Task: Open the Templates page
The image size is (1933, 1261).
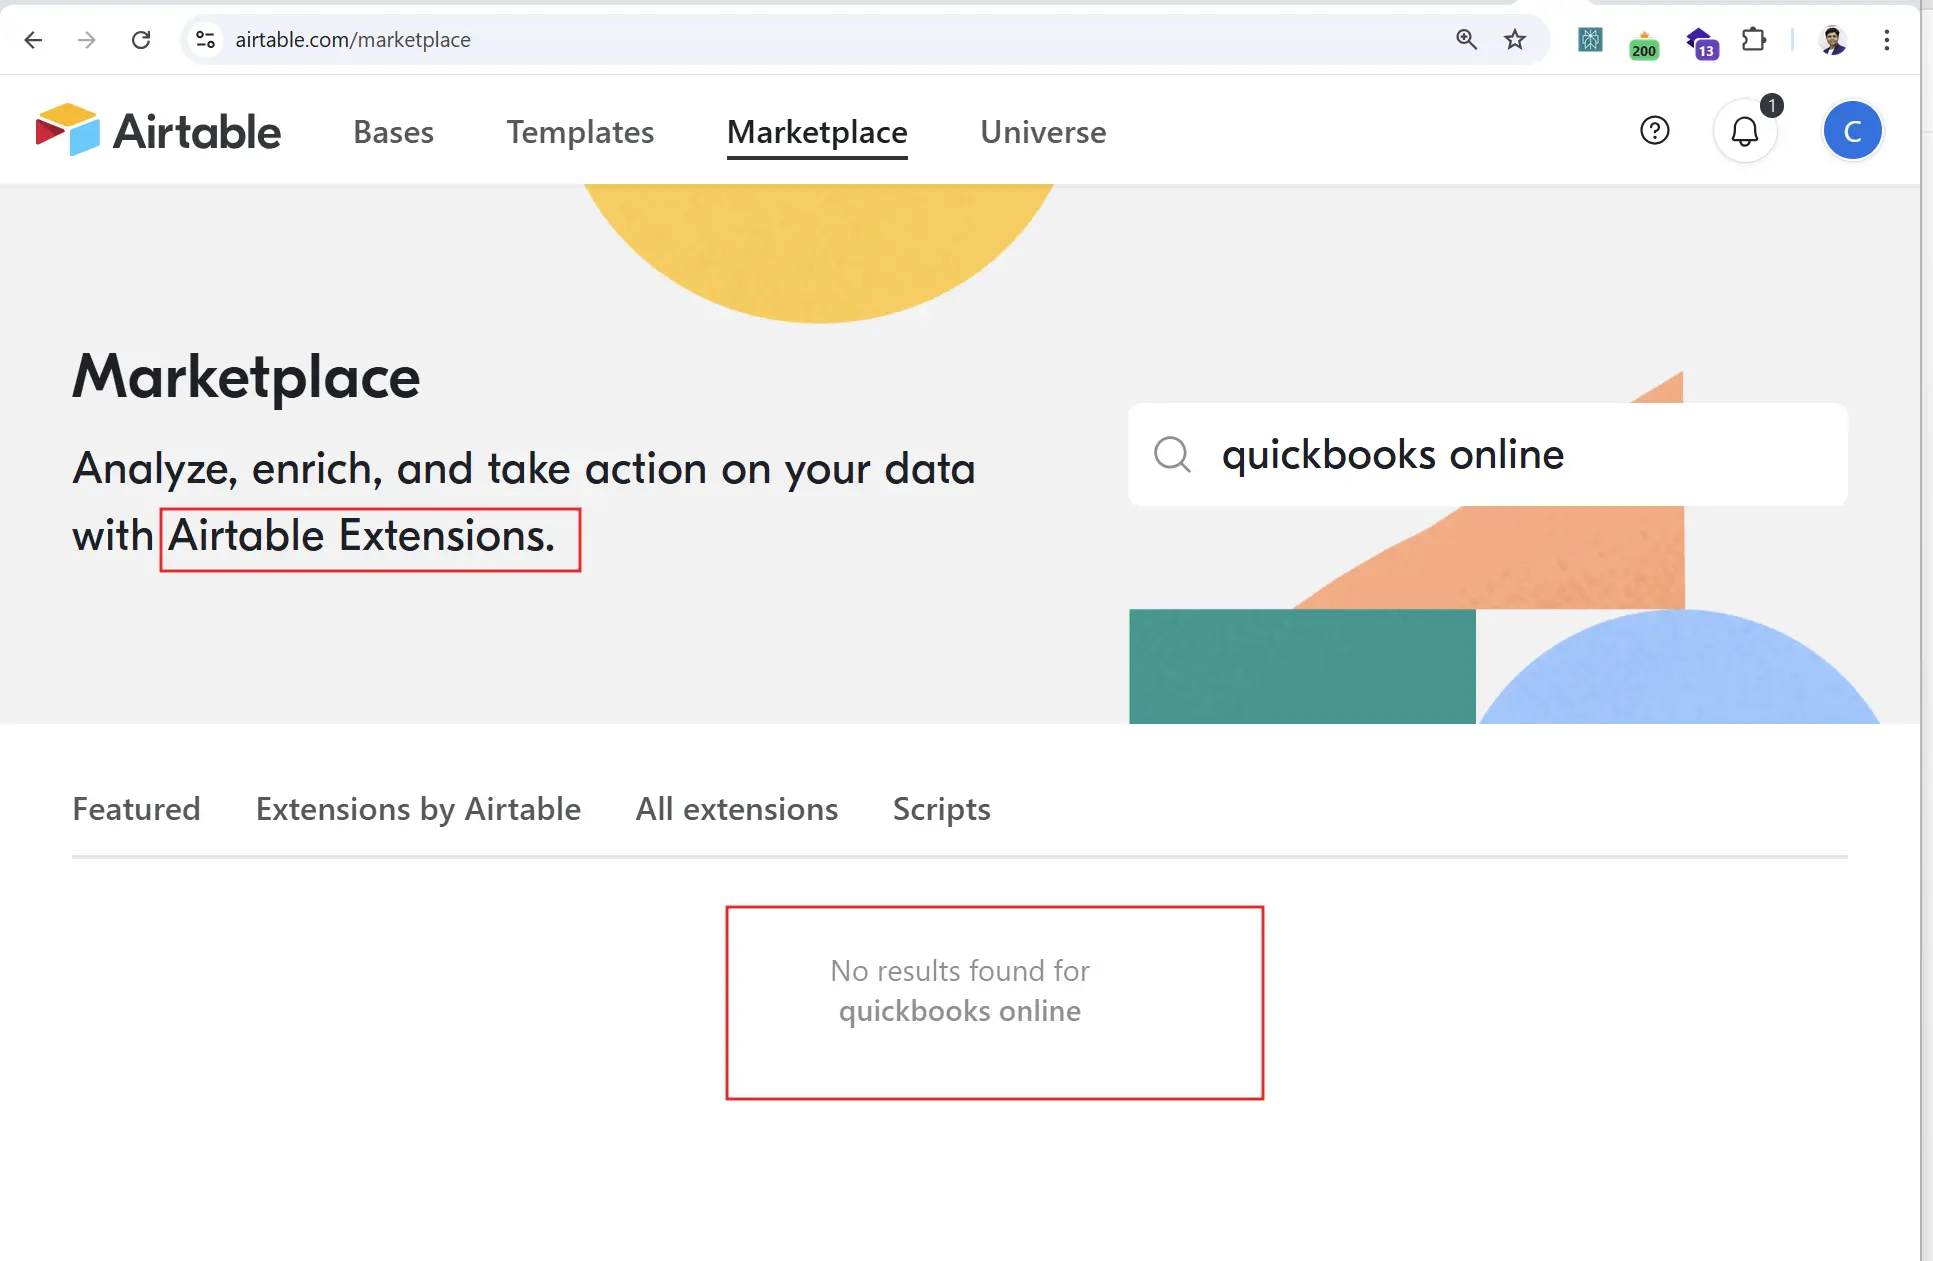Action: 580,132
